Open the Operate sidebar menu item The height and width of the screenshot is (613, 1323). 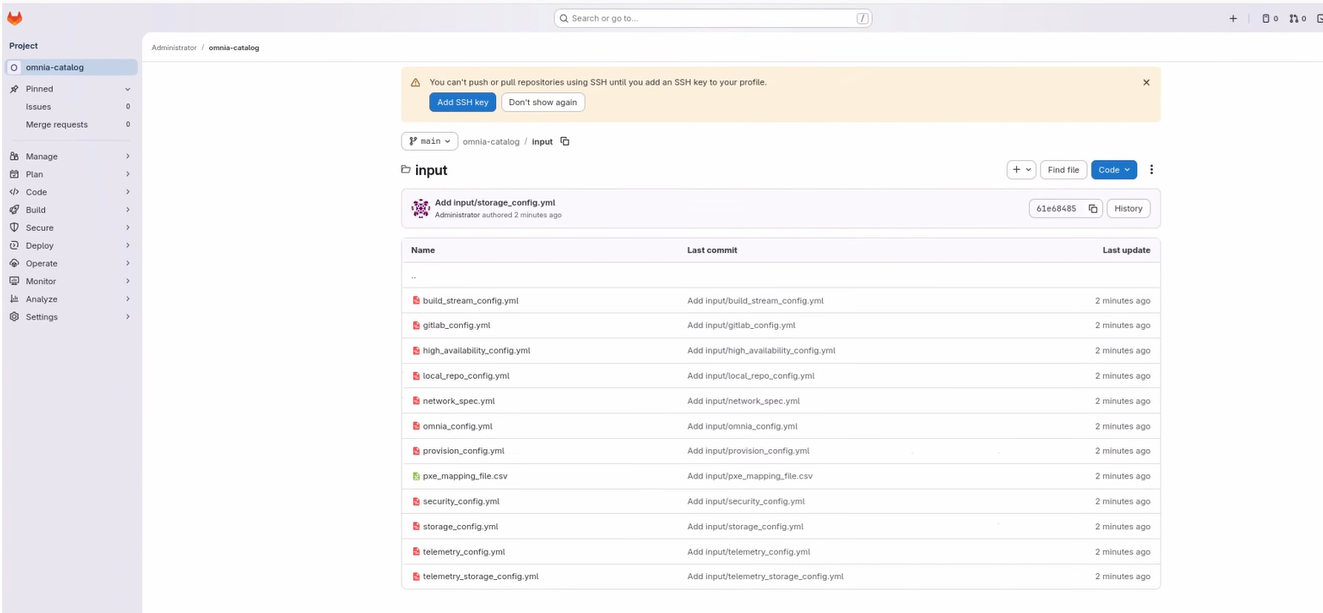[x=70, y=263]
